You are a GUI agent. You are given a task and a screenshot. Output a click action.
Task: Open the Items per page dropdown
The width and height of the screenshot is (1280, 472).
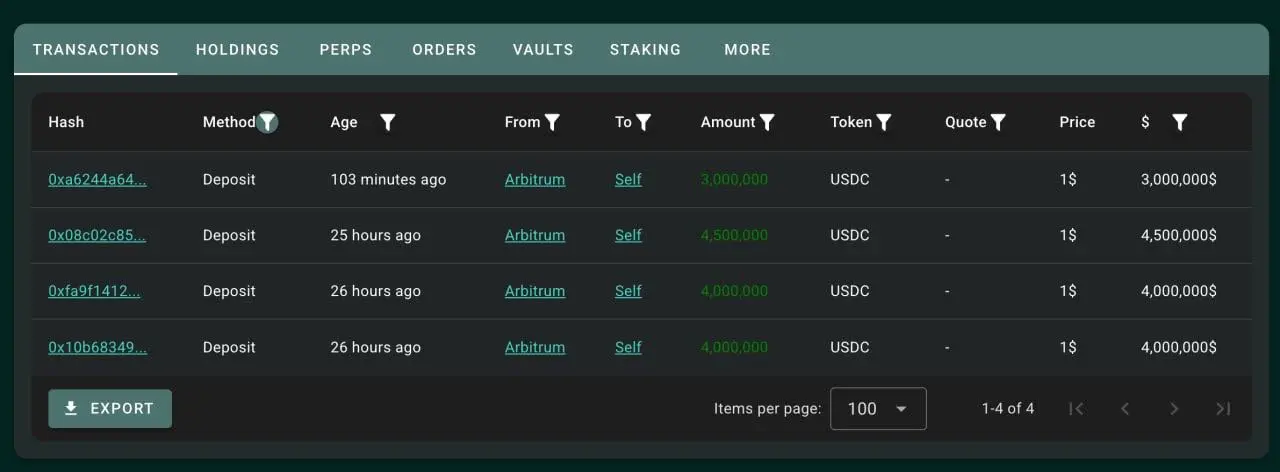pyautogui.click(x=878, y=408)
